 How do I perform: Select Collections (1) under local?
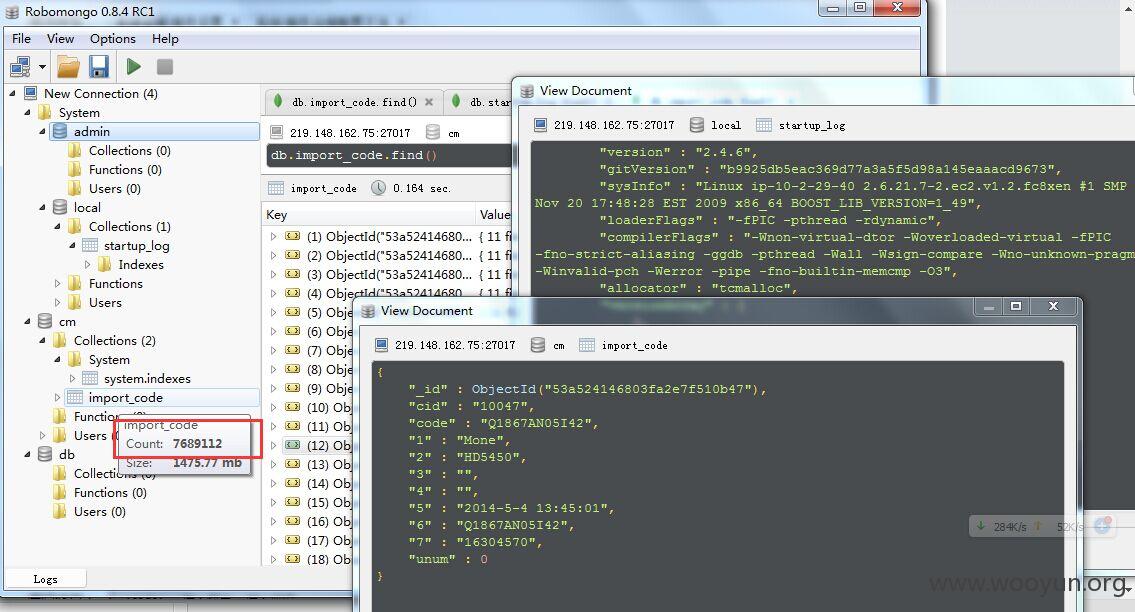point(129,227)
